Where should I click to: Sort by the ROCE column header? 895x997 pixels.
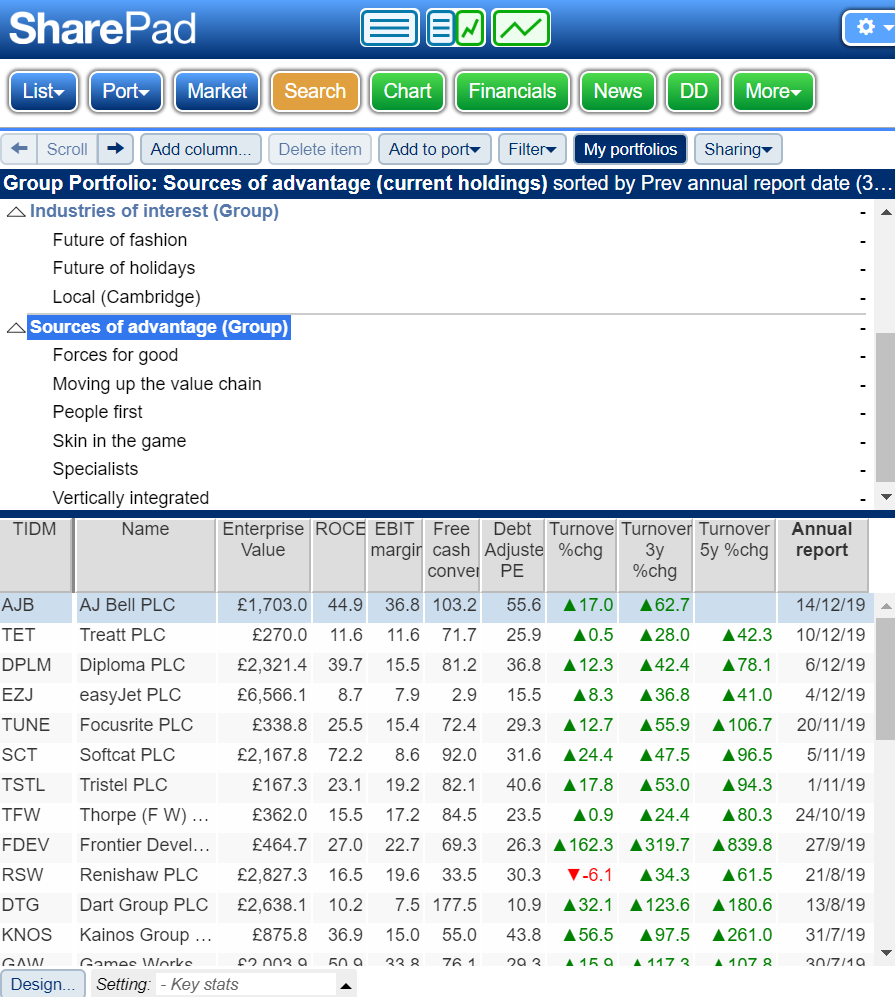click(x=339, y=555)
